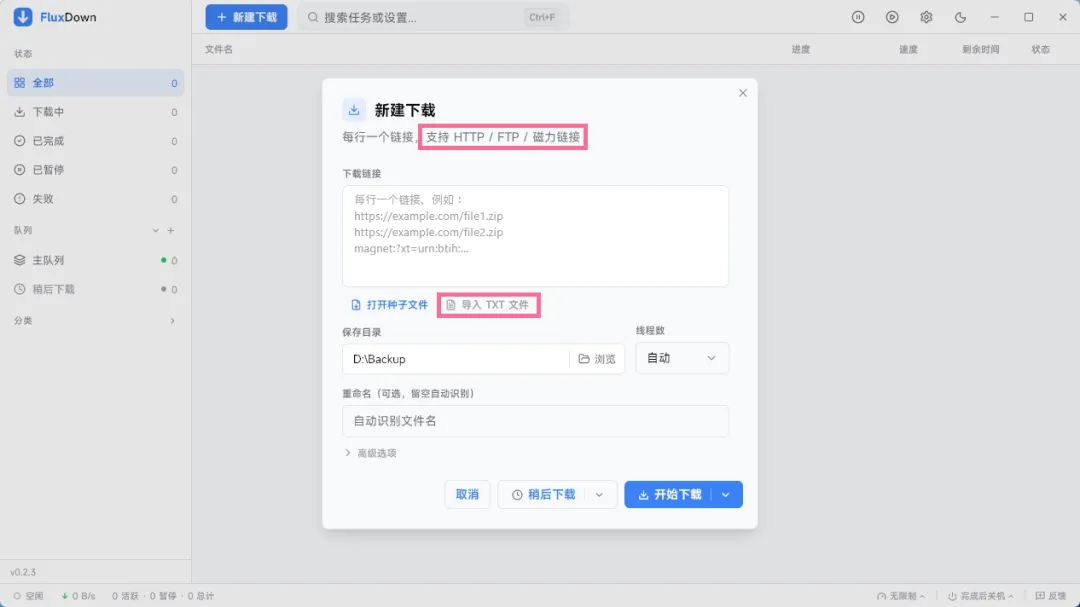Open settings with the gear icon
Image resolution: width=1080 pixels, height=607 pixels.
tap(926, 17)
